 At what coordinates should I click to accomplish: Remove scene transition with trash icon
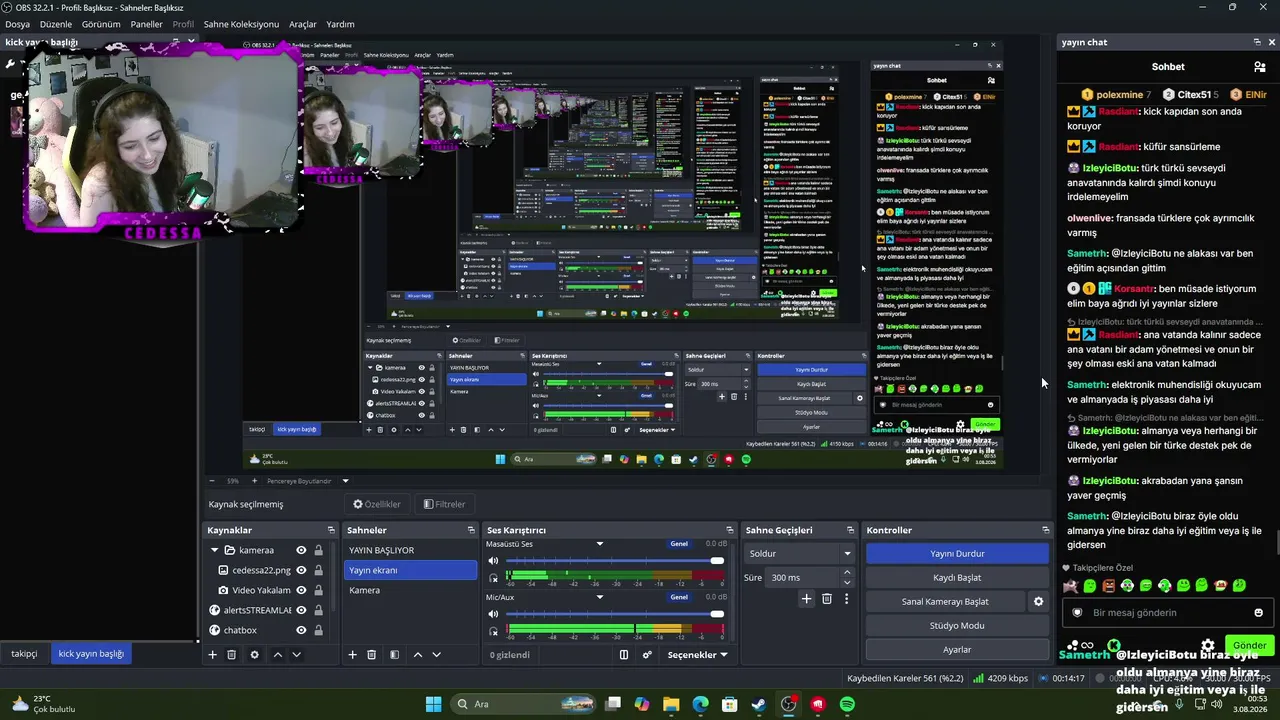[x=826, y=599]
